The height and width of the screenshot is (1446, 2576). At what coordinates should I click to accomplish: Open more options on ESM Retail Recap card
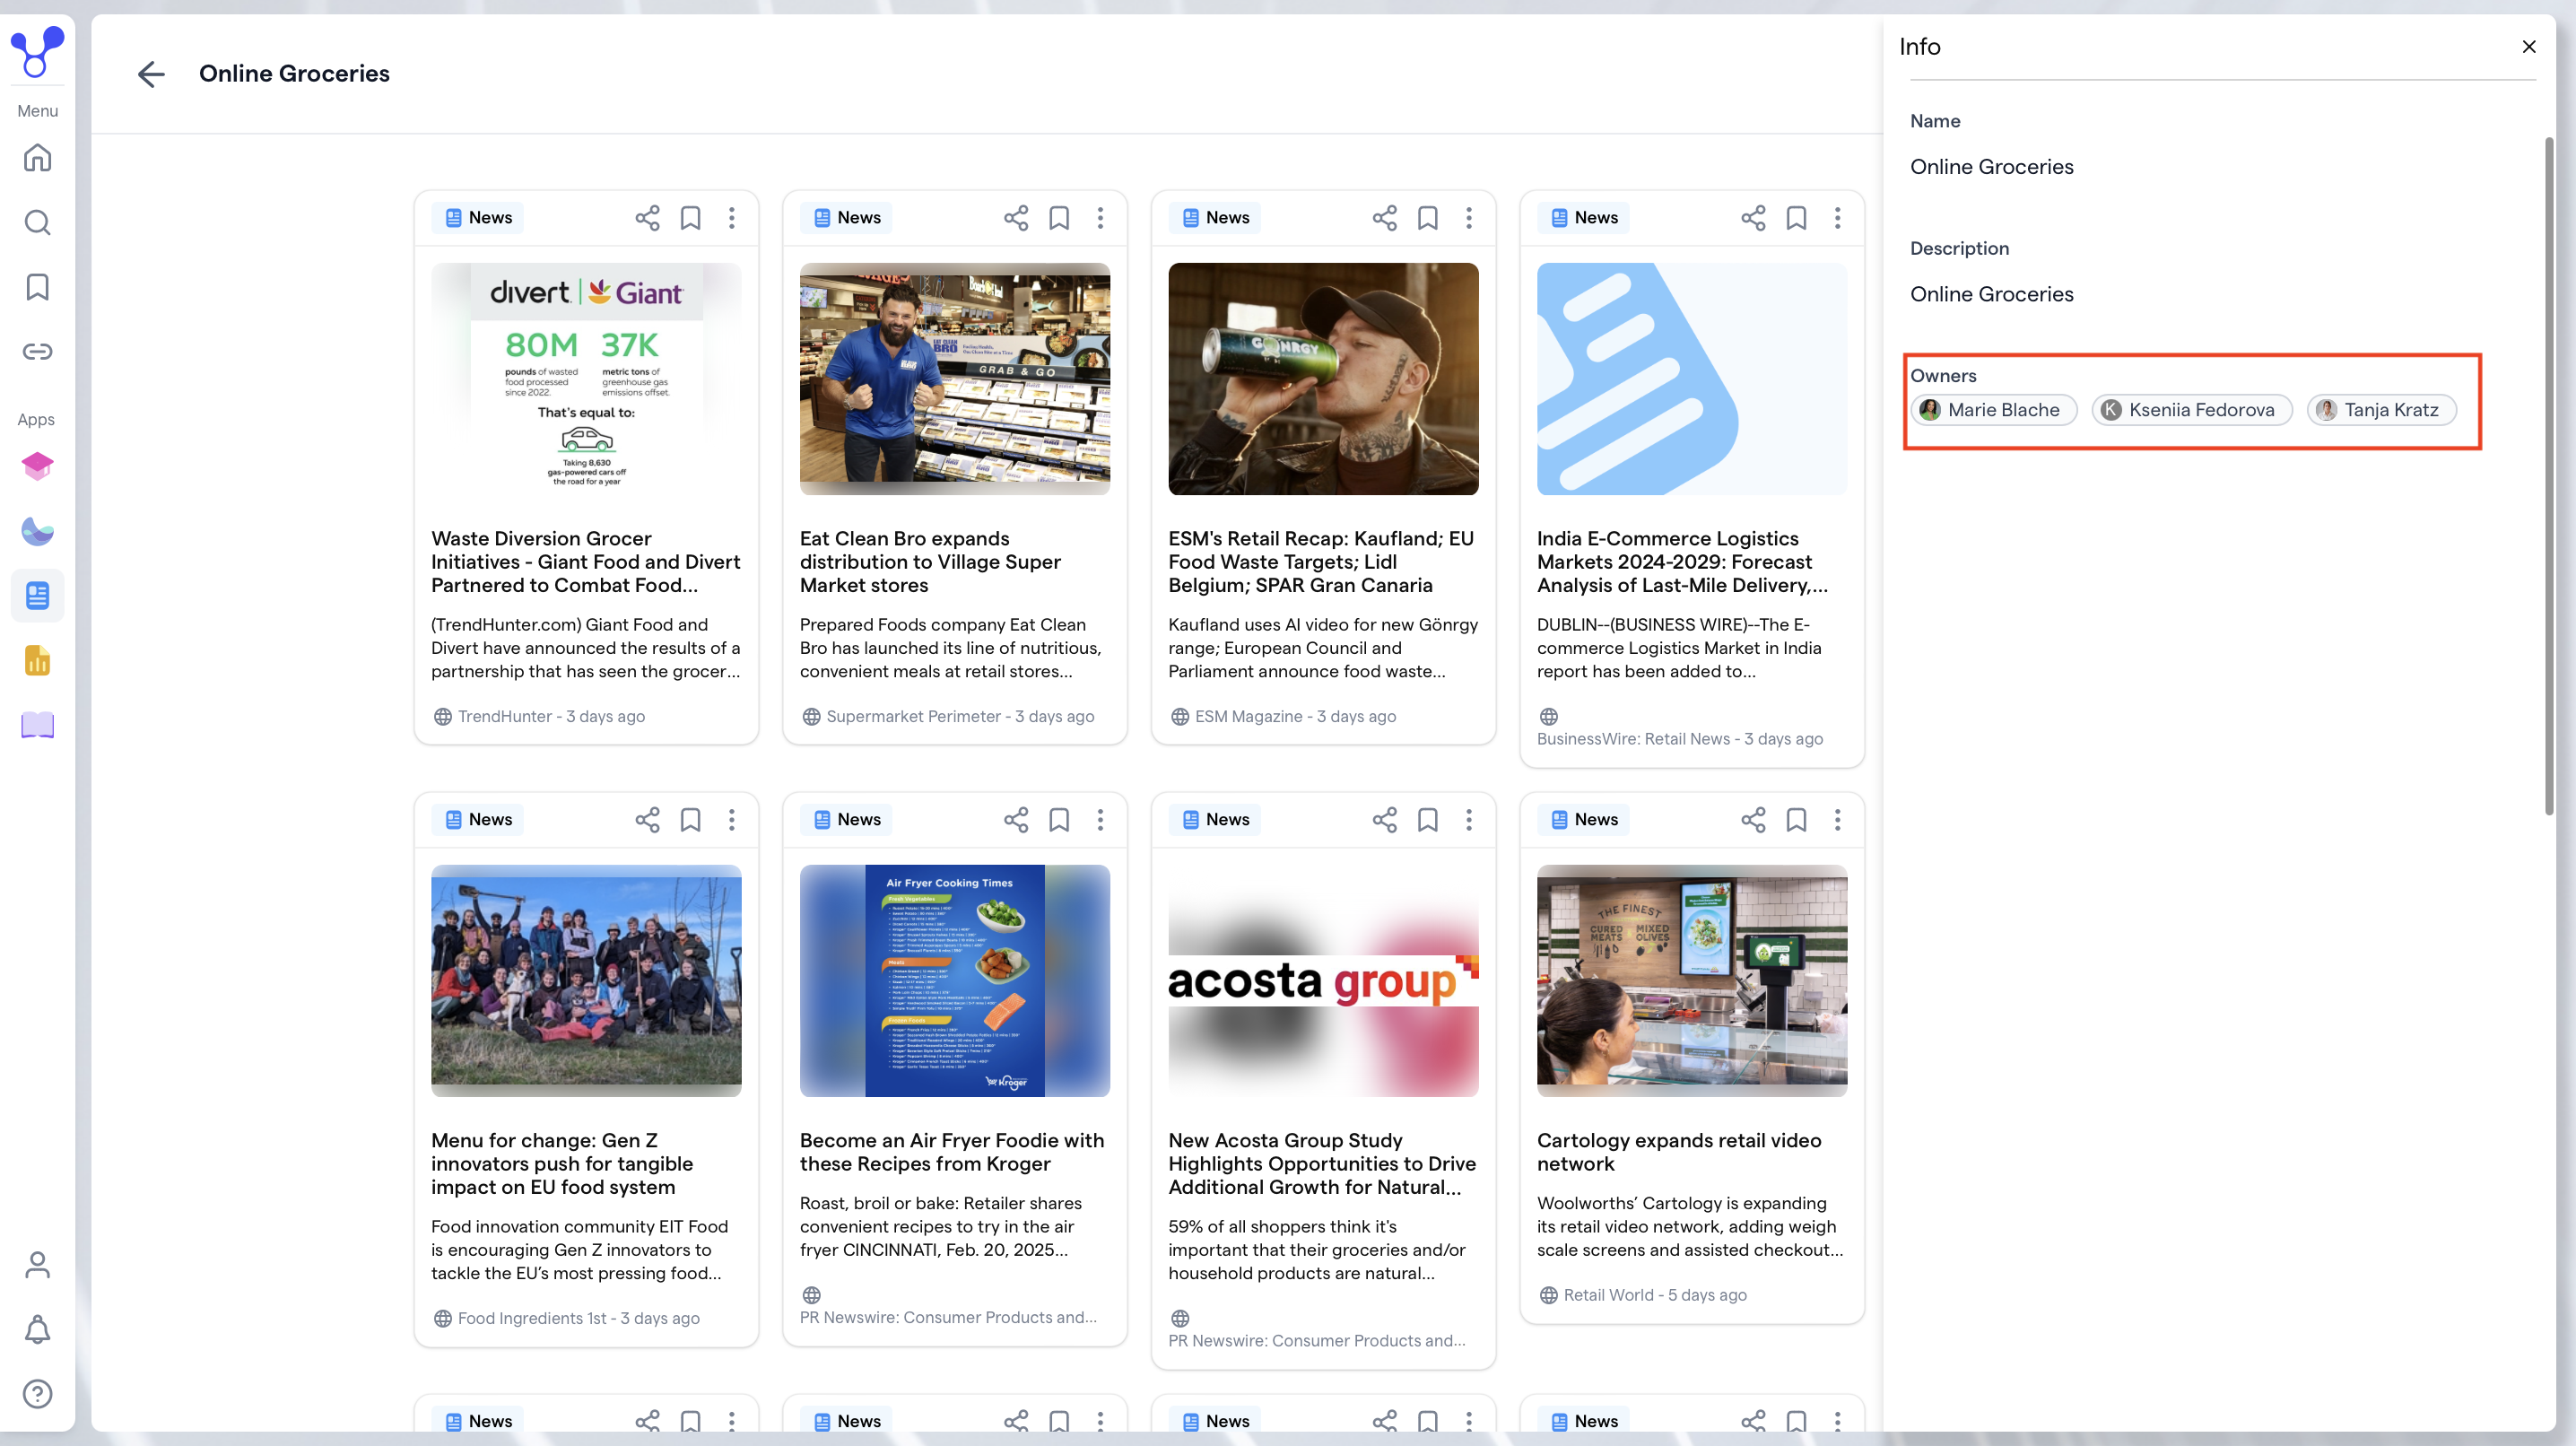click(1469, 218)
